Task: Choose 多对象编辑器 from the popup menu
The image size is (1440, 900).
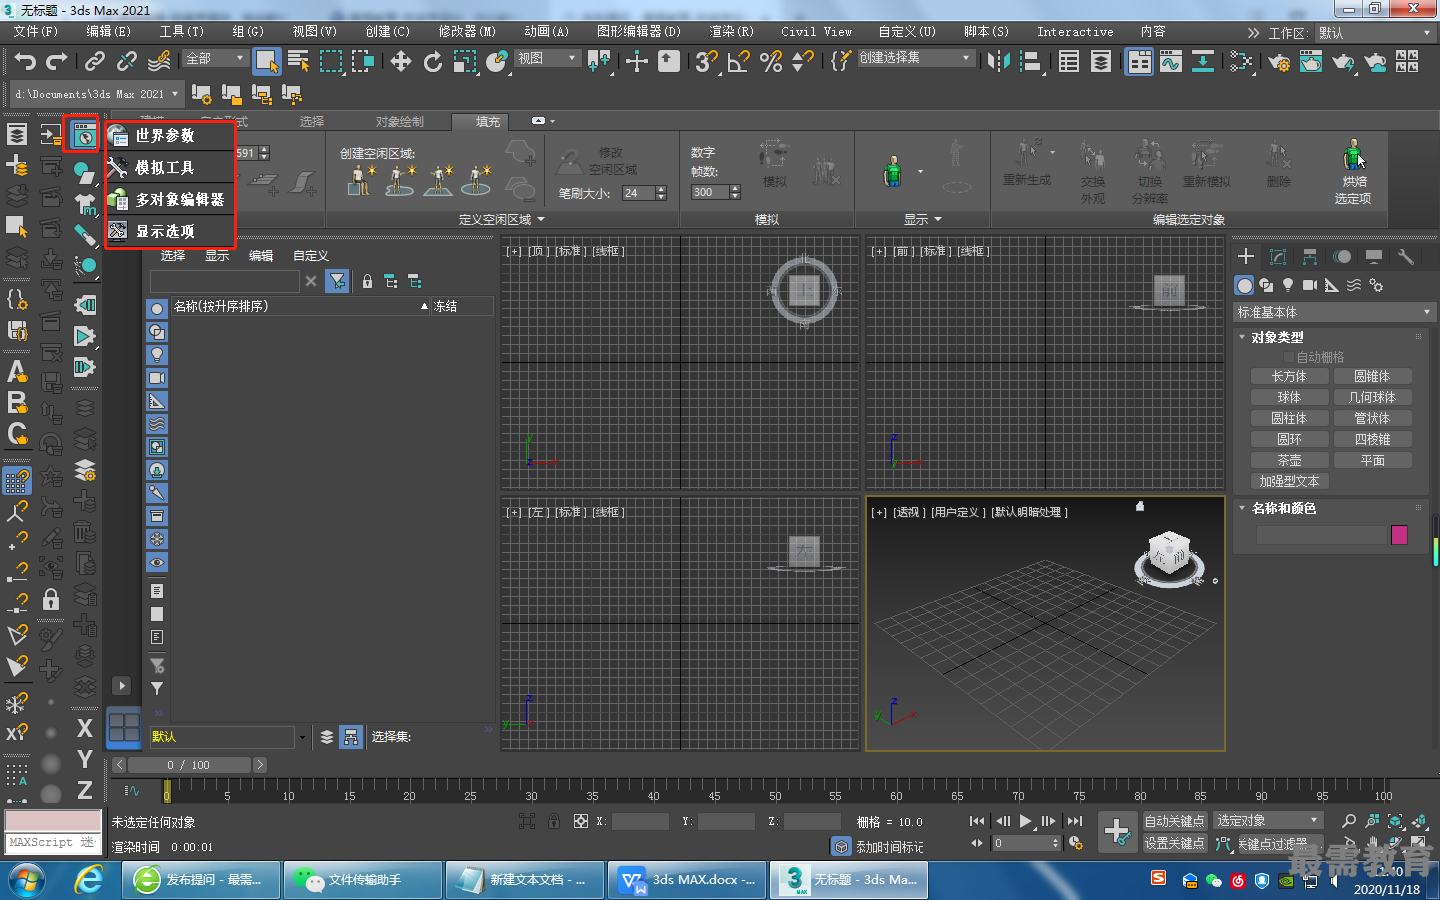Action: (x=170, y=199)
